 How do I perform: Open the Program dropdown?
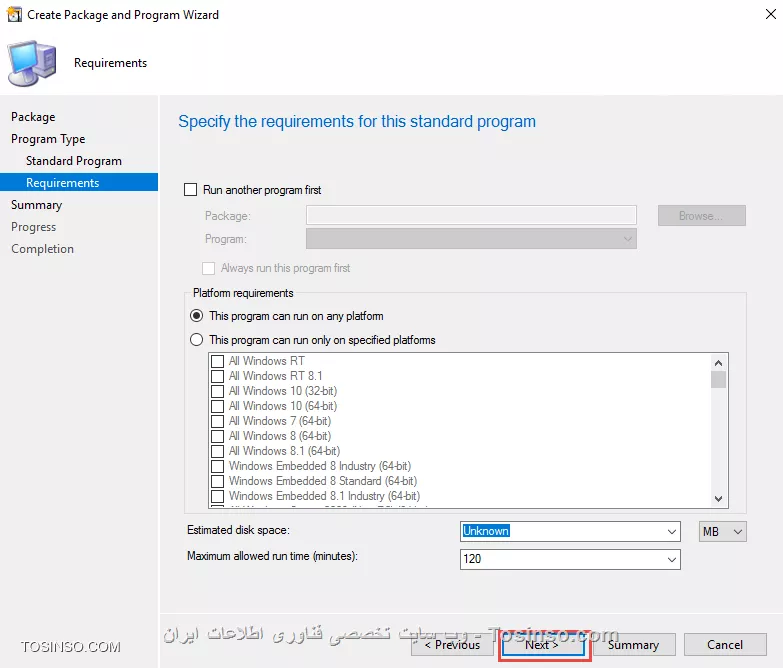(471, 239)
